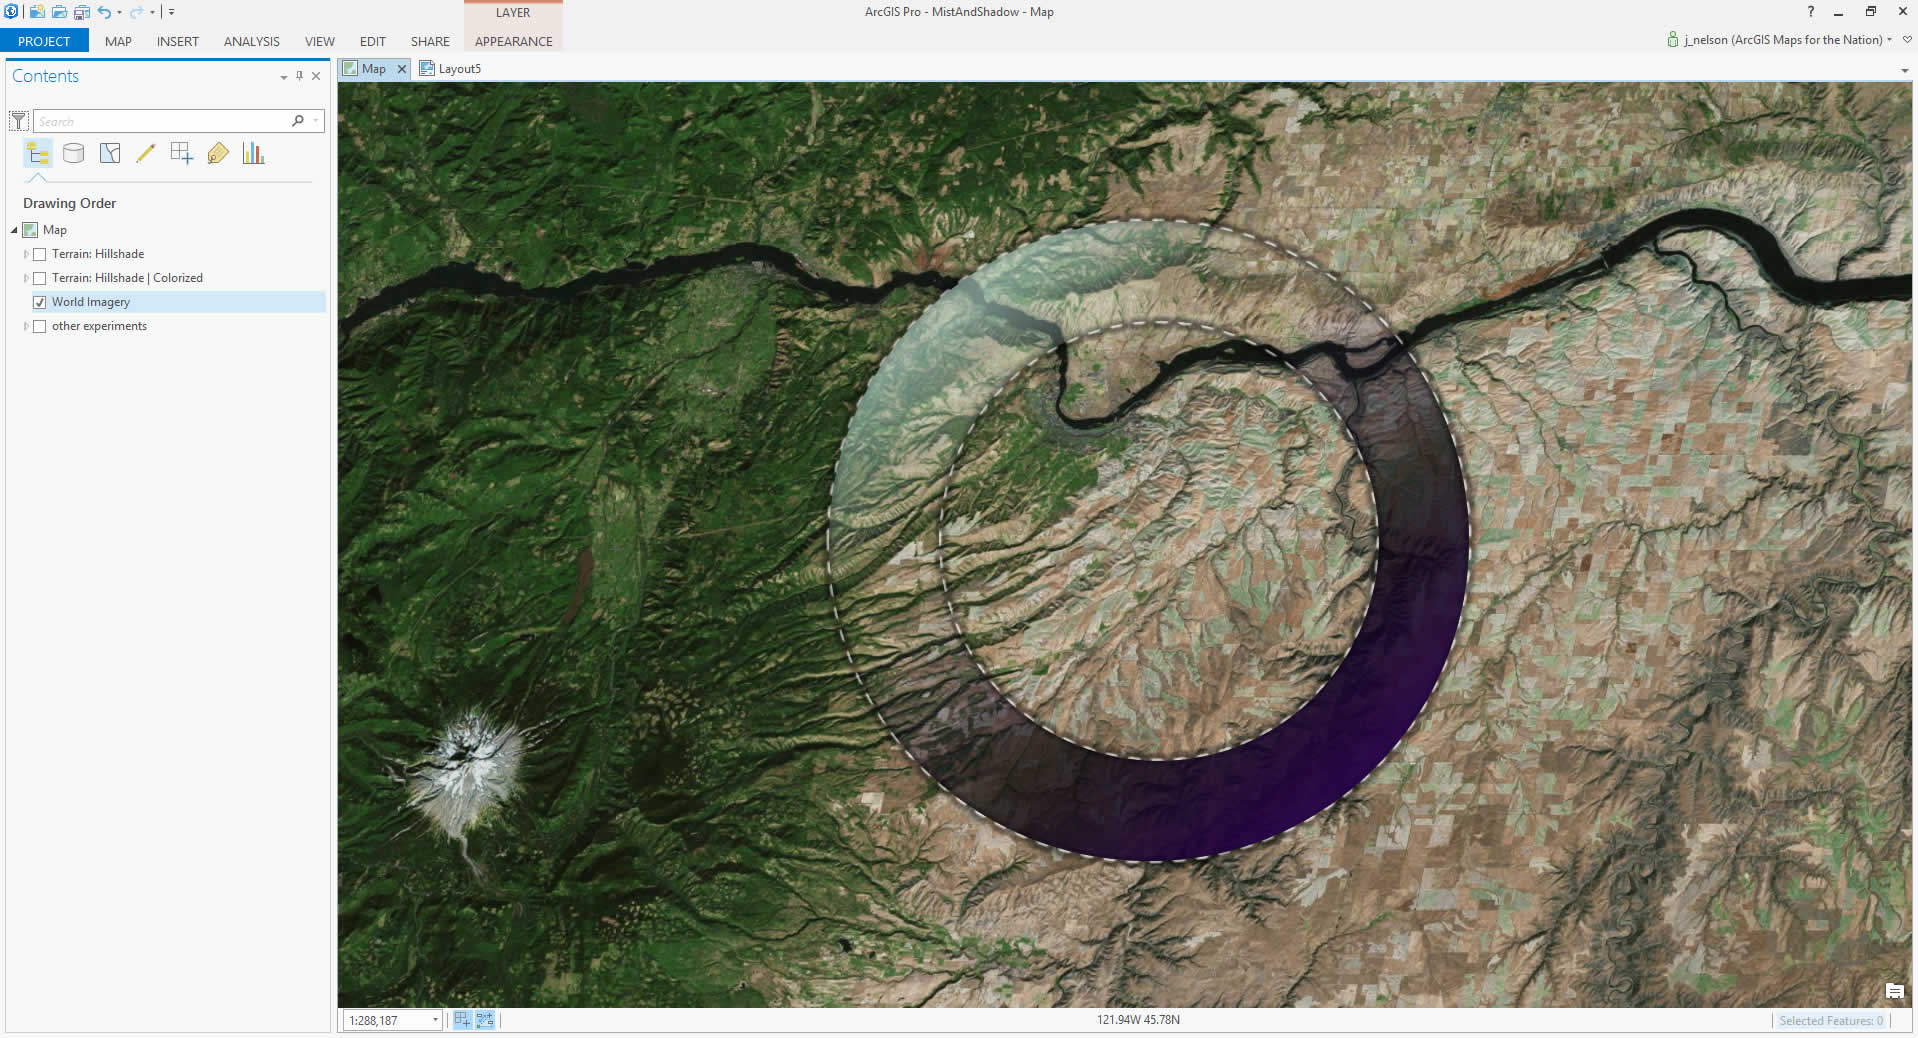Switch to the INSERT ribbon tab
The width and height of the screenshot is (1918, 1038).
pyautogui.click(x=178, y=41)
